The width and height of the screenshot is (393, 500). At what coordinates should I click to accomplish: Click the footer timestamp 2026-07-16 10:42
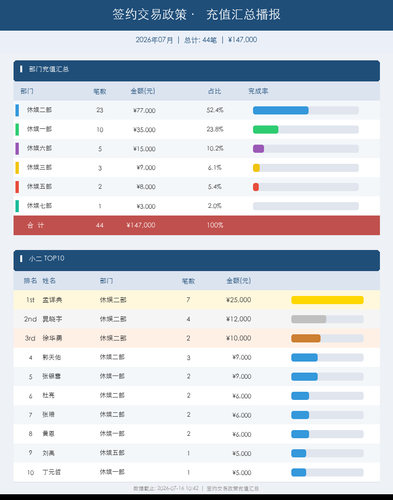tap(178, 488)
